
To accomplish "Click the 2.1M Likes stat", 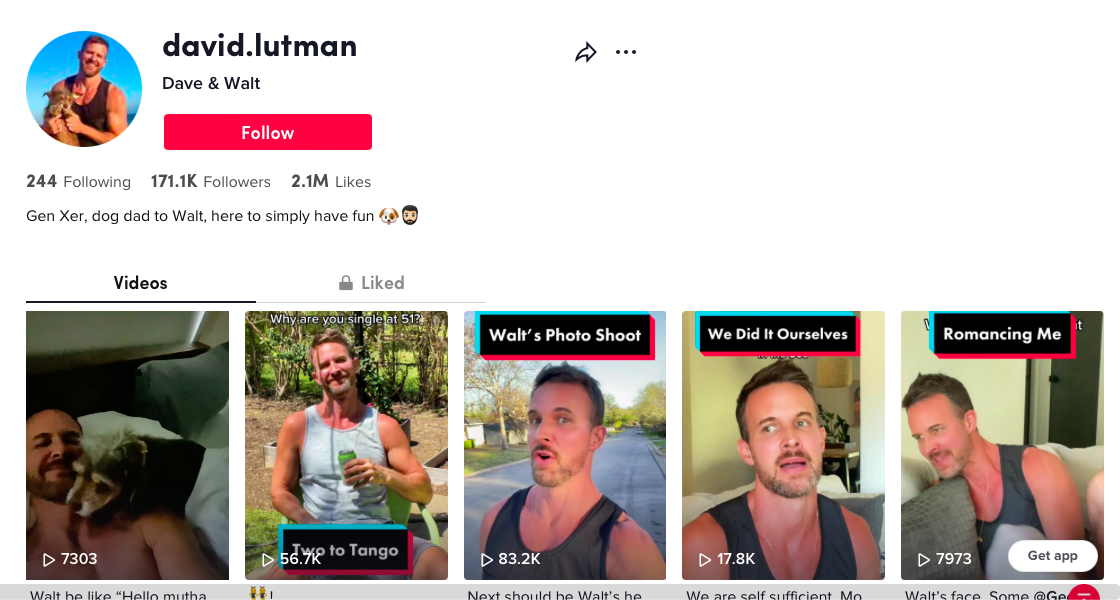I will tap(331, 181).
